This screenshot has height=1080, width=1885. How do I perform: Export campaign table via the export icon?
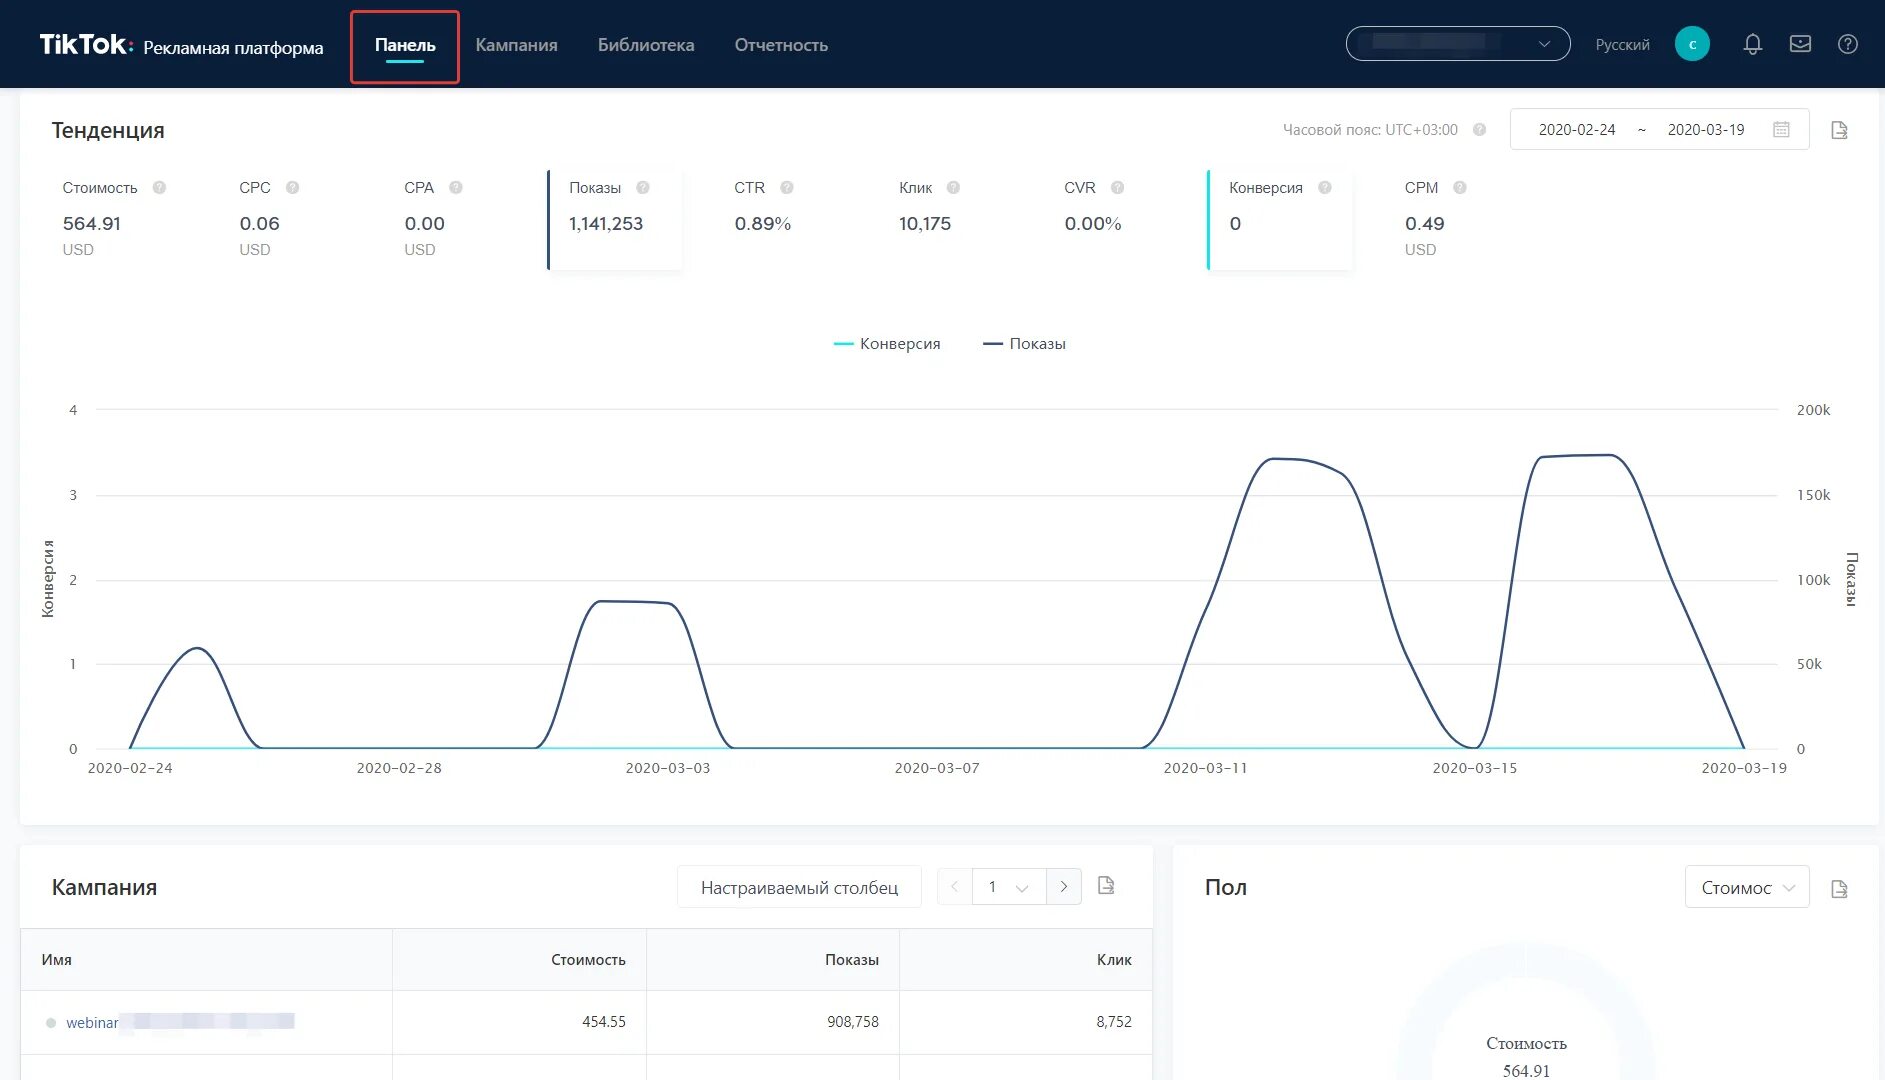point(1106,885)
